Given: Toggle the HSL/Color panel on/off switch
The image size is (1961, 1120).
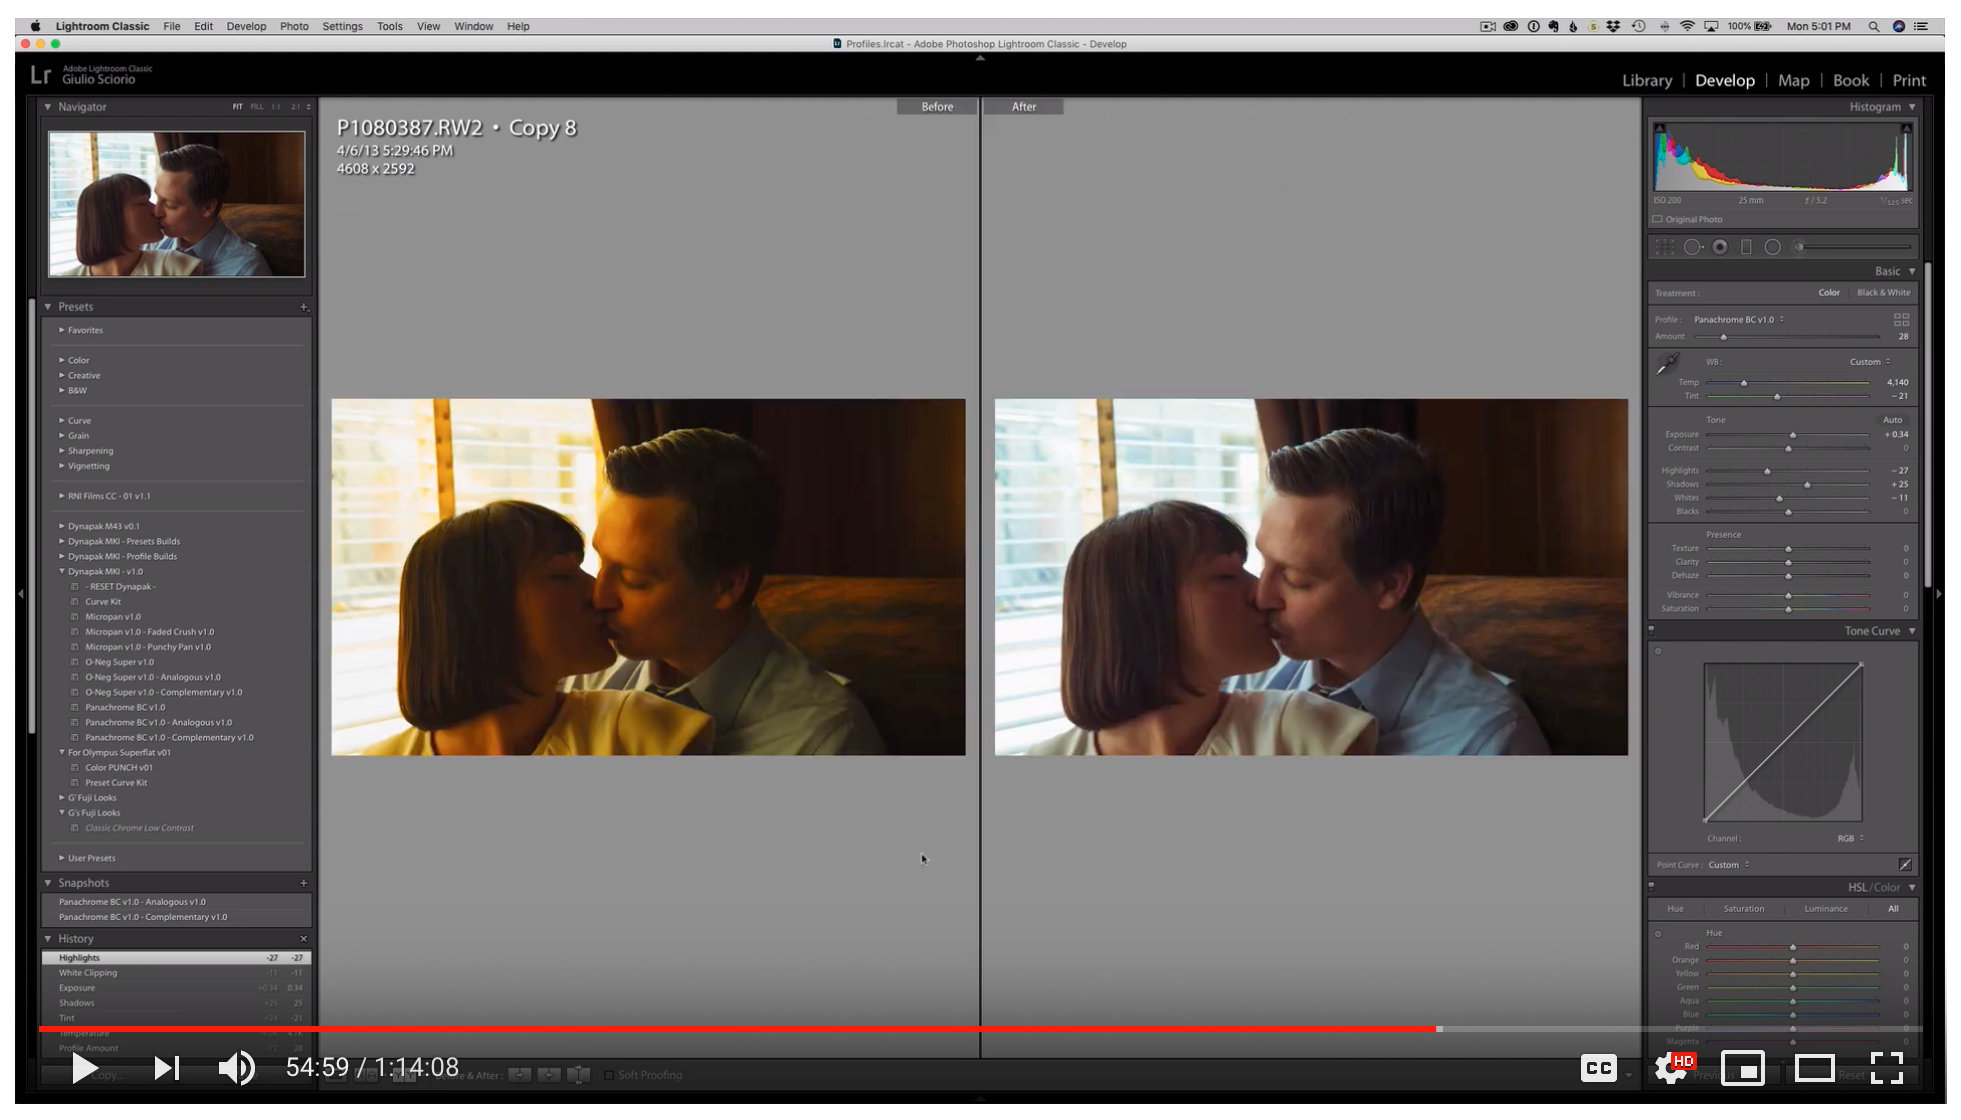Looking at the screenshot, I should [x=1651, y=886].
